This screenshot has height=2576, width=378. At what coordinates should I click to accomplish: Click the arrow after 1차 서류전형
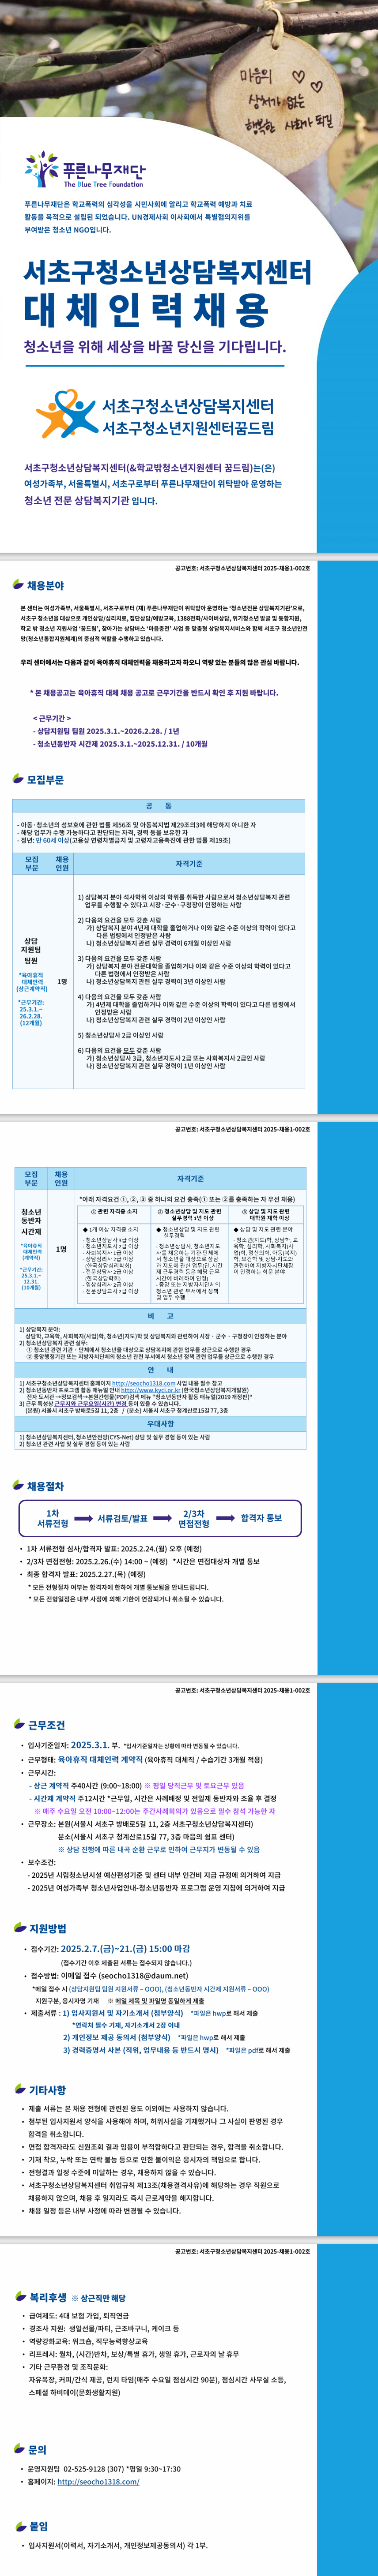(84, 1519)
